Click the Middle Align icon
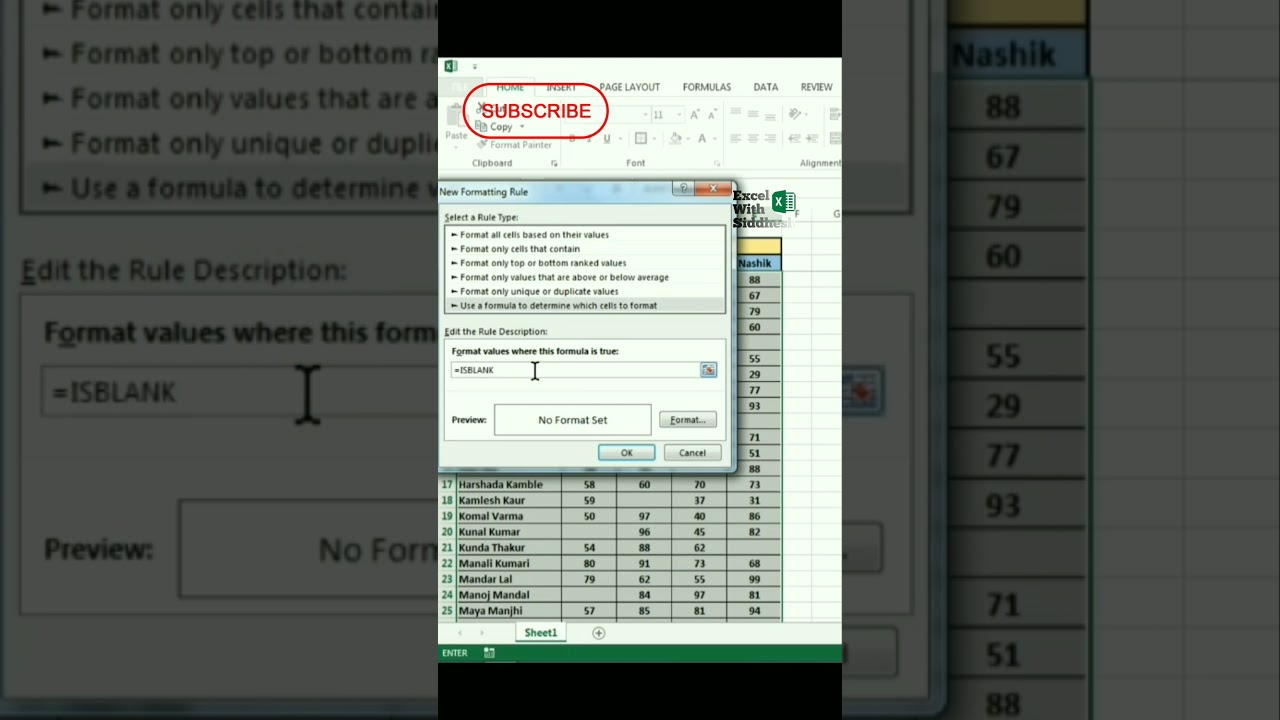The height and width of the screenshot is (720, 1280). point(753,114)
